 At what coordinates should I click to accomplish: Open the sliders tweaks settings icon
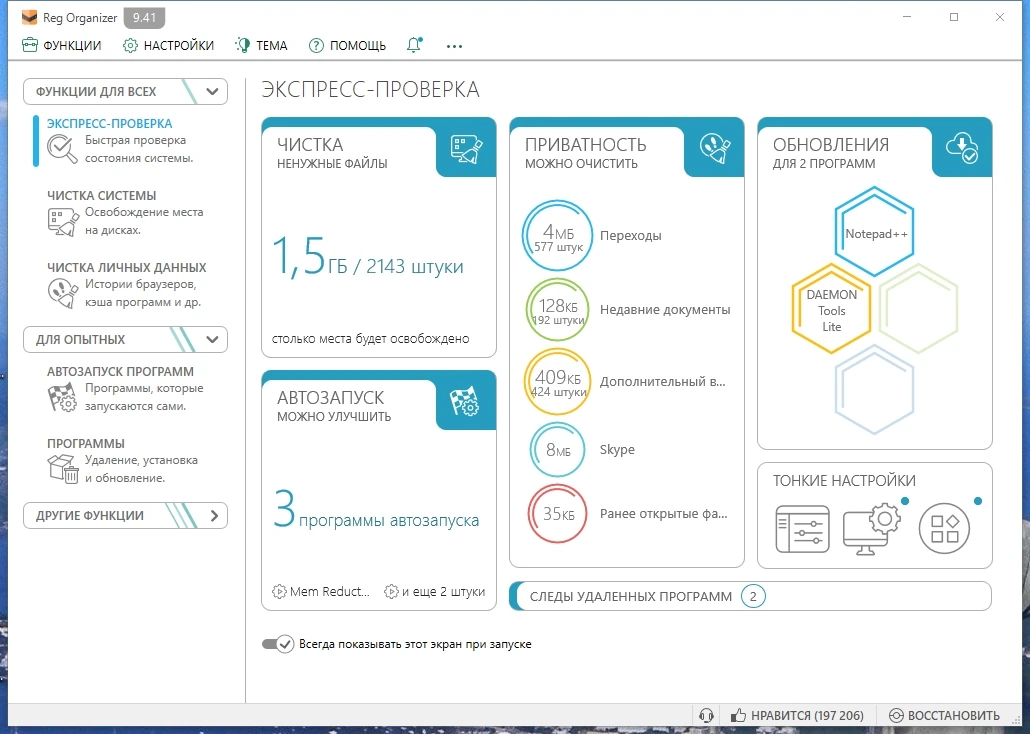(x=802, y=529)
